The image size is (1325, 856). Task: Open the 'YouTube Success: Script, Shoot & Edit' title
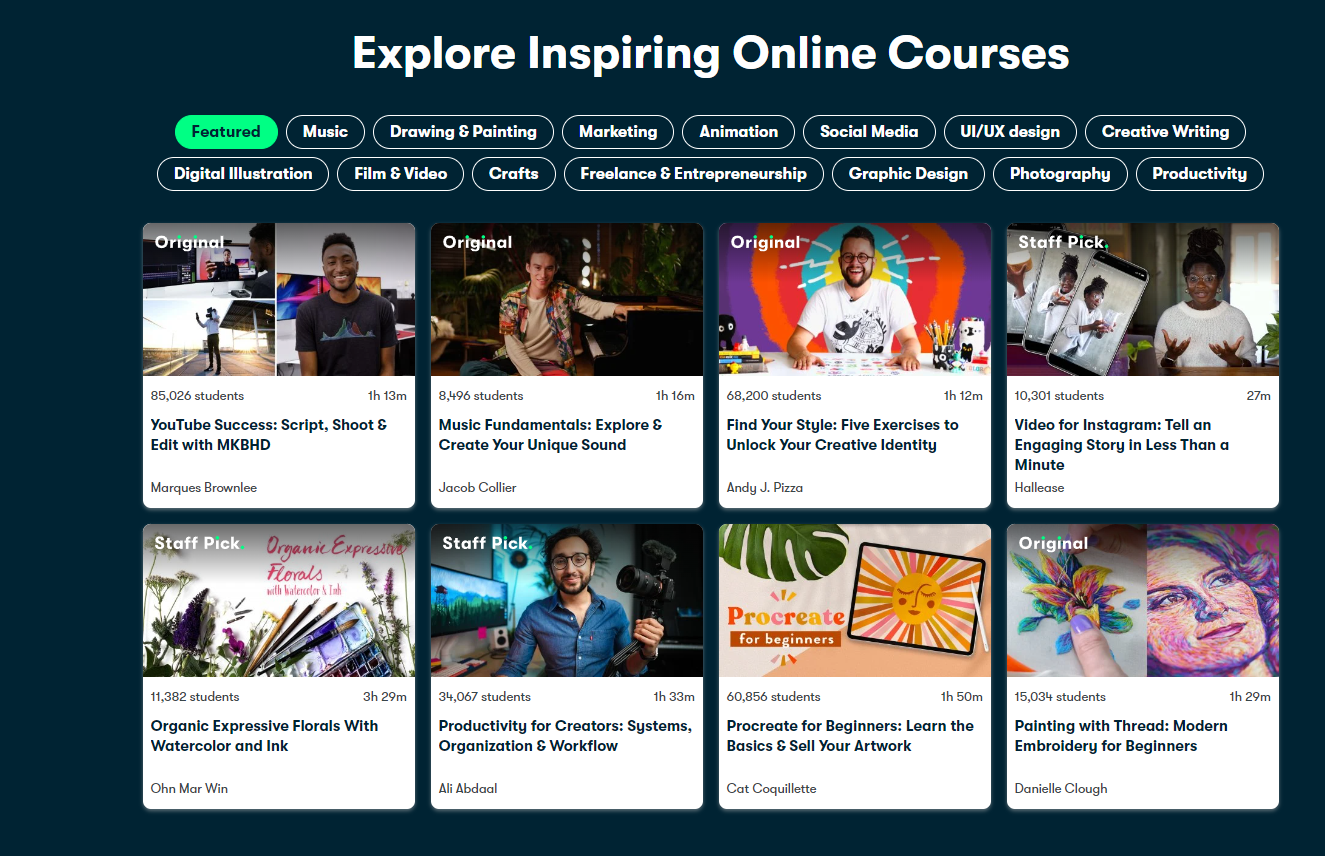(269, 435)
